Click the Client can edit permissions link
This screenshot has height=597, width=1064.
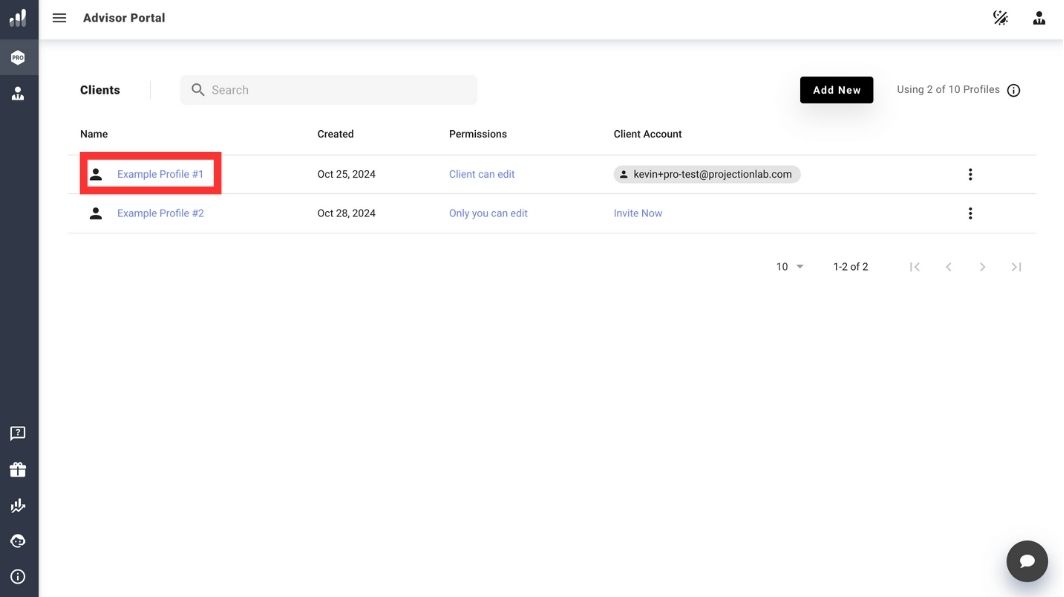pyautogui.click(x=481, y=173)
